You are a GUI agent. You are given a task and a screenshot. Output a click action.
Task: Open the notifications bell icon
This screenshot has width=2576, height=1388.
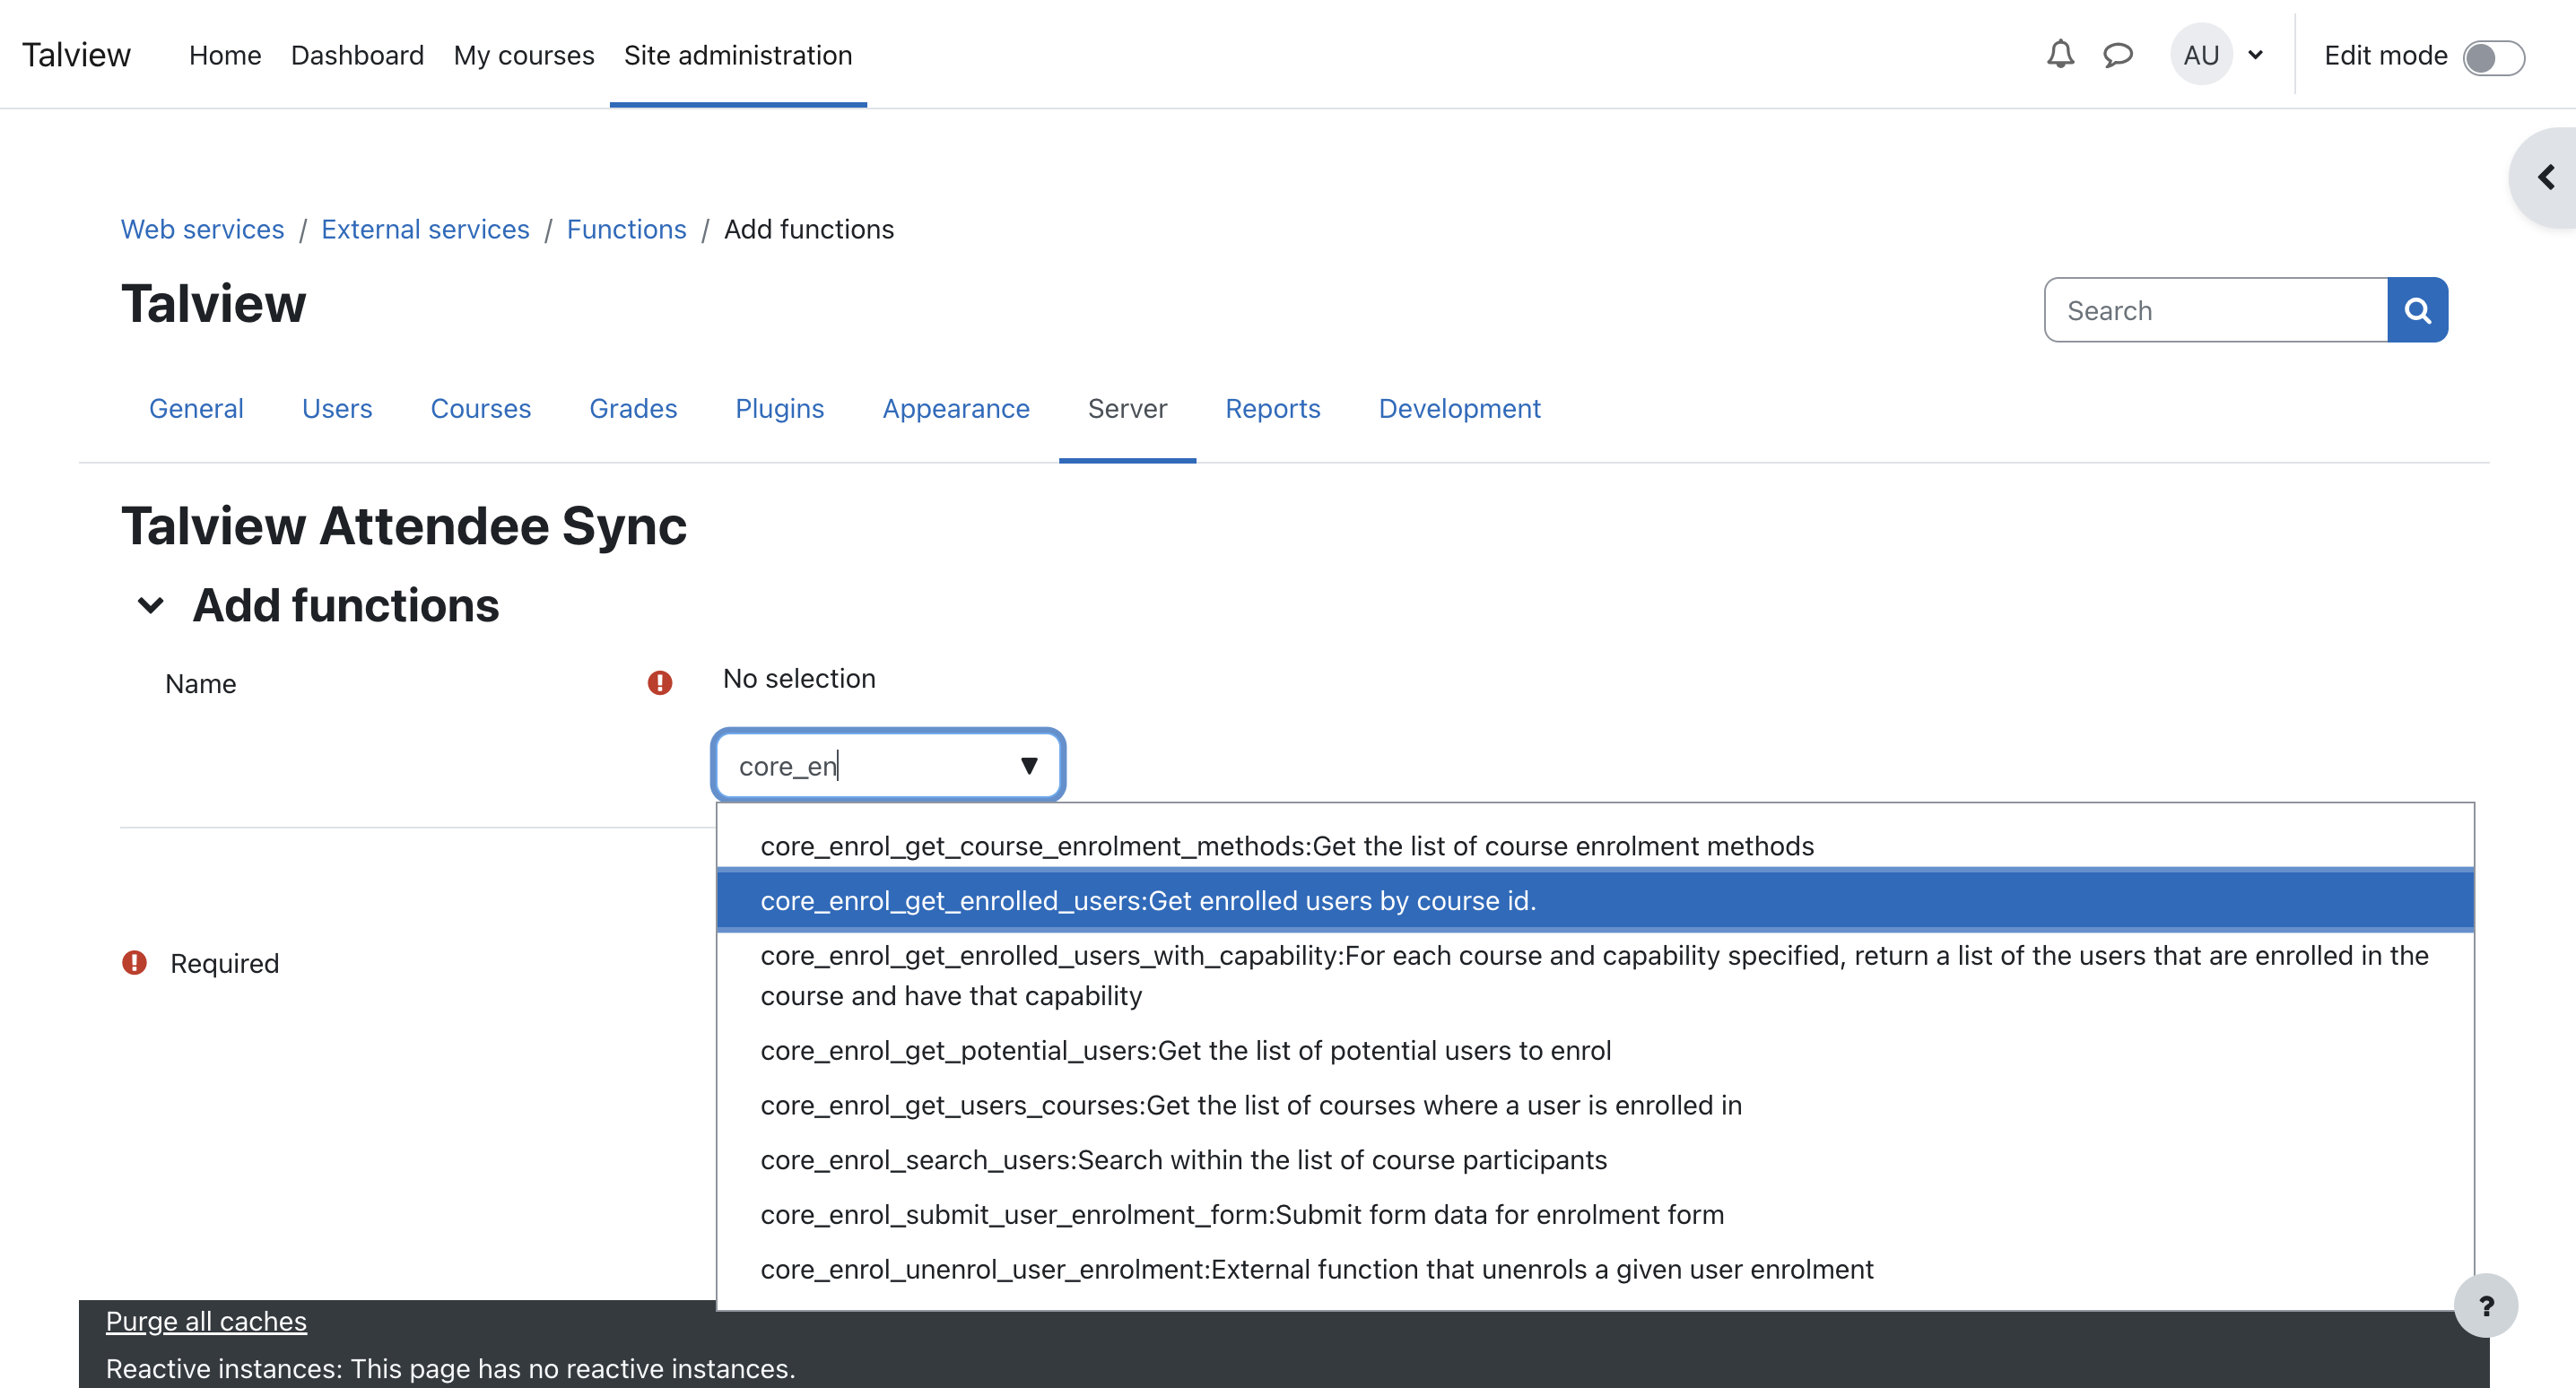(2060, 54)
